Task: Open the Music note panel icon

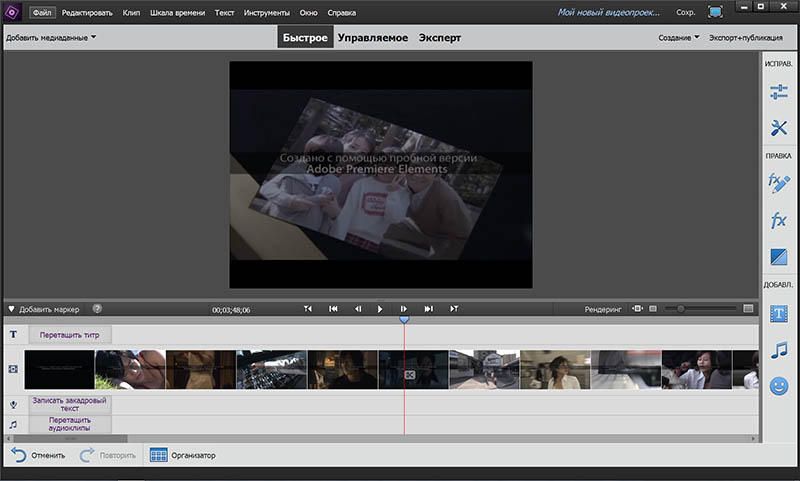Action: [x=779, y=350]
